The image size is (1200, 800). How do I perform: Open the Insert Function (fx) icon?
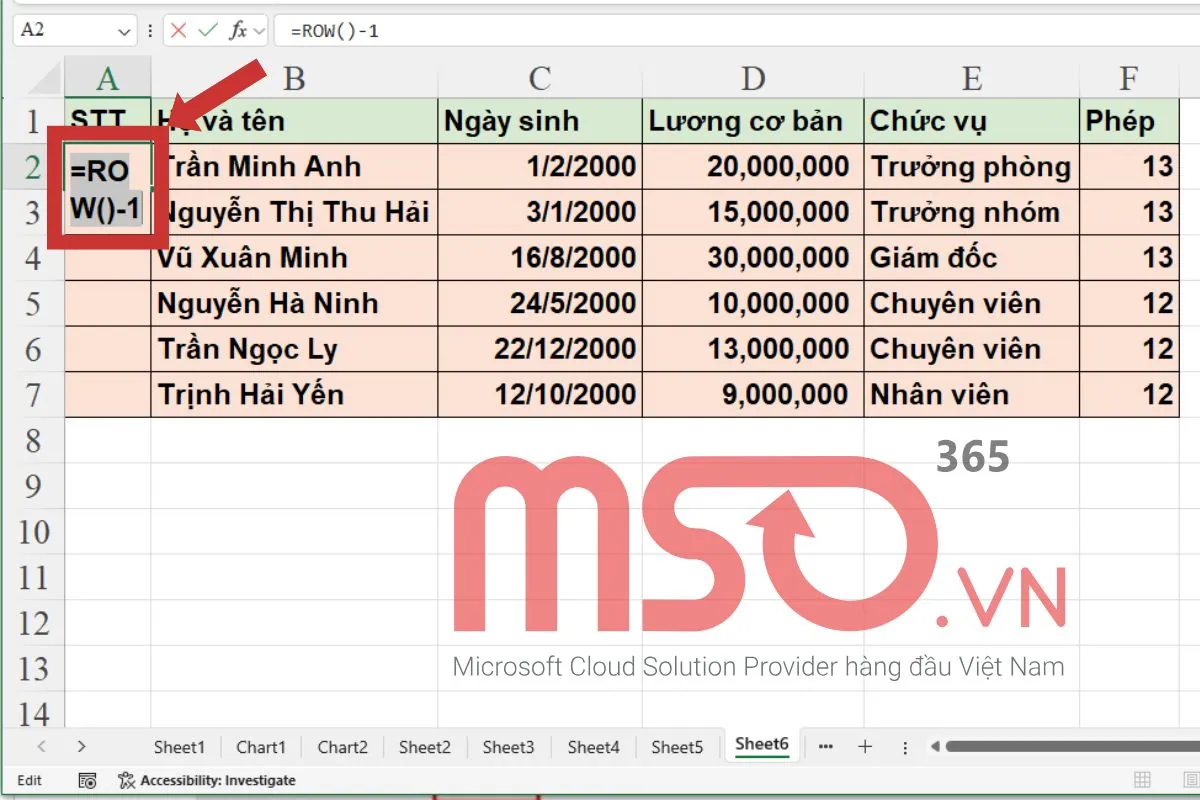pos(238,29)
